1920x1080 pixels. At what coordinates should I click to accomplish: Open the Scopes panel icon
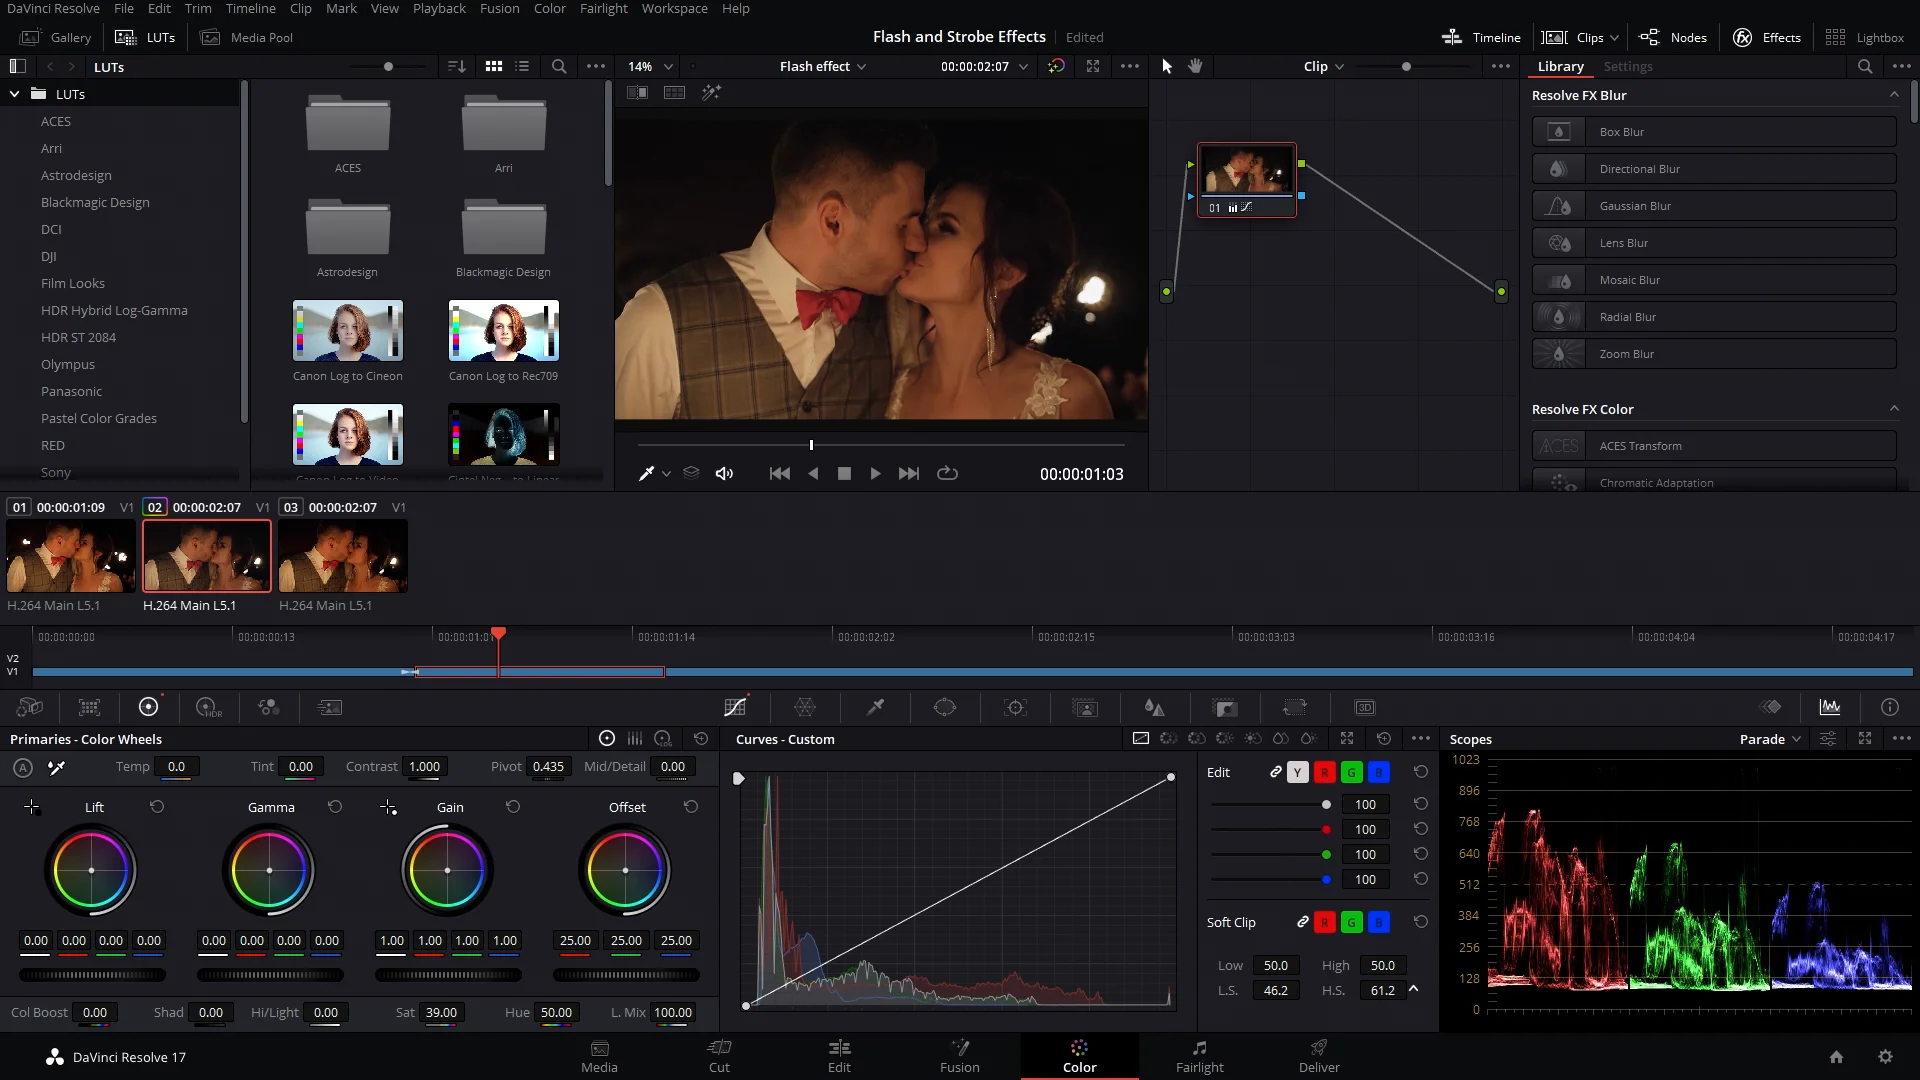[1830, 707]
